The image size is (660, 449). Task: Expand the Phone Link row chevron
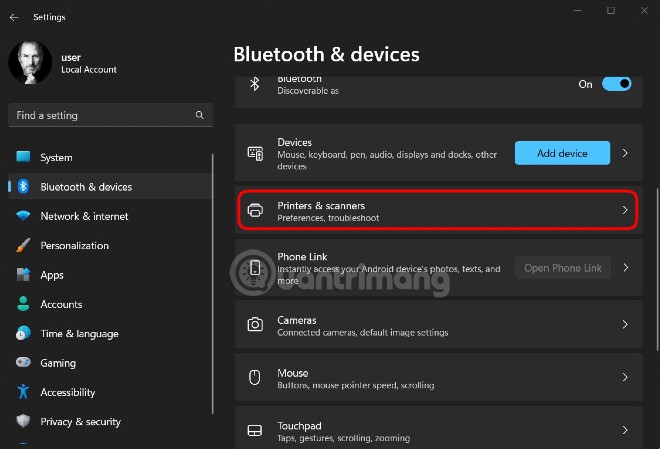[625, 267]
